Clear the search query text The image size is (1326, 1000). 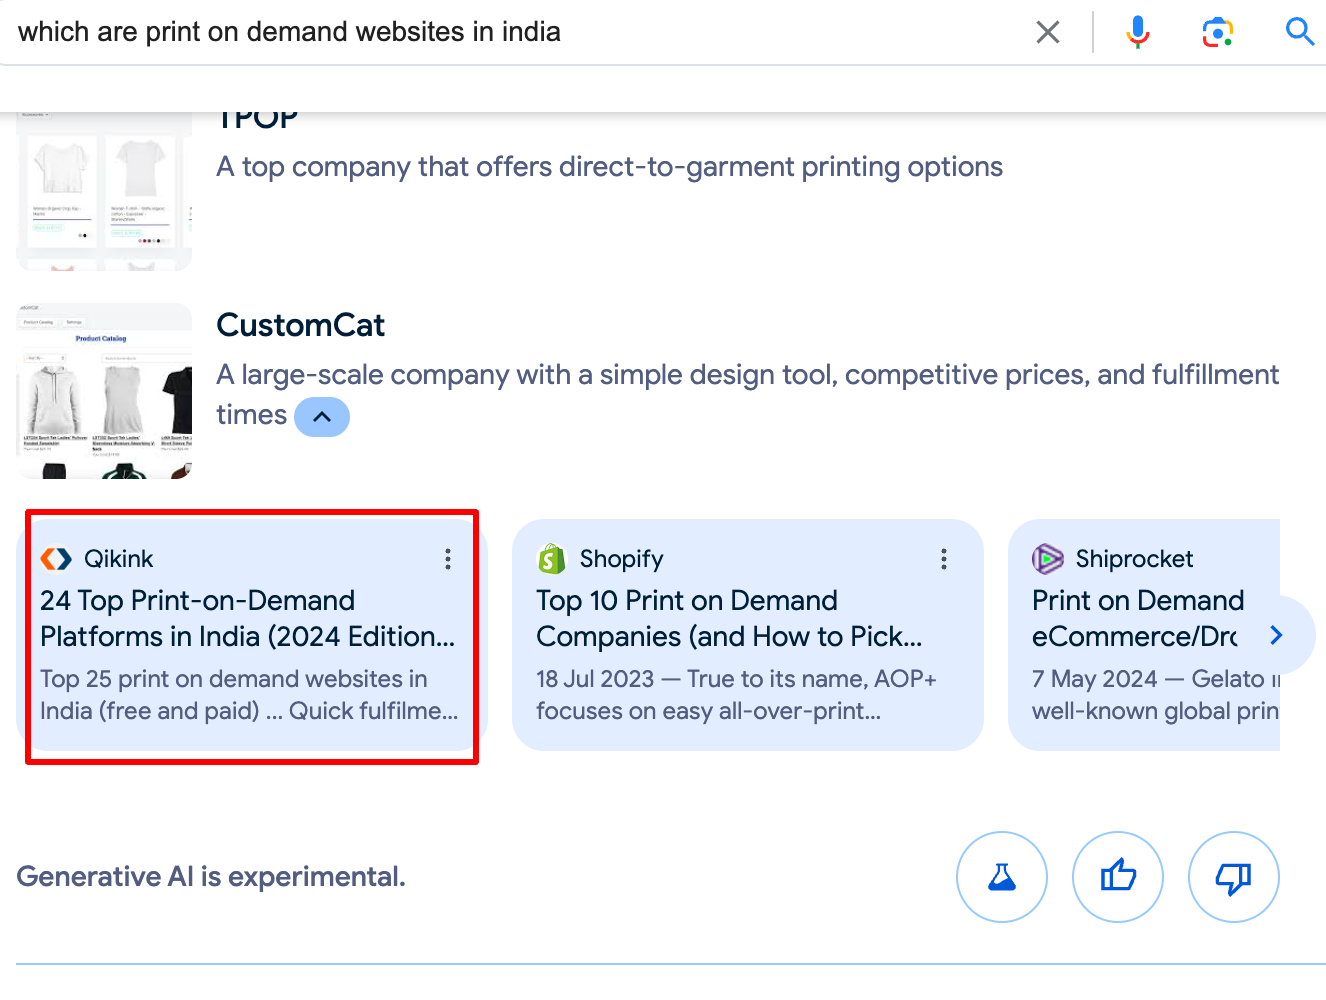click(1048, 32)
